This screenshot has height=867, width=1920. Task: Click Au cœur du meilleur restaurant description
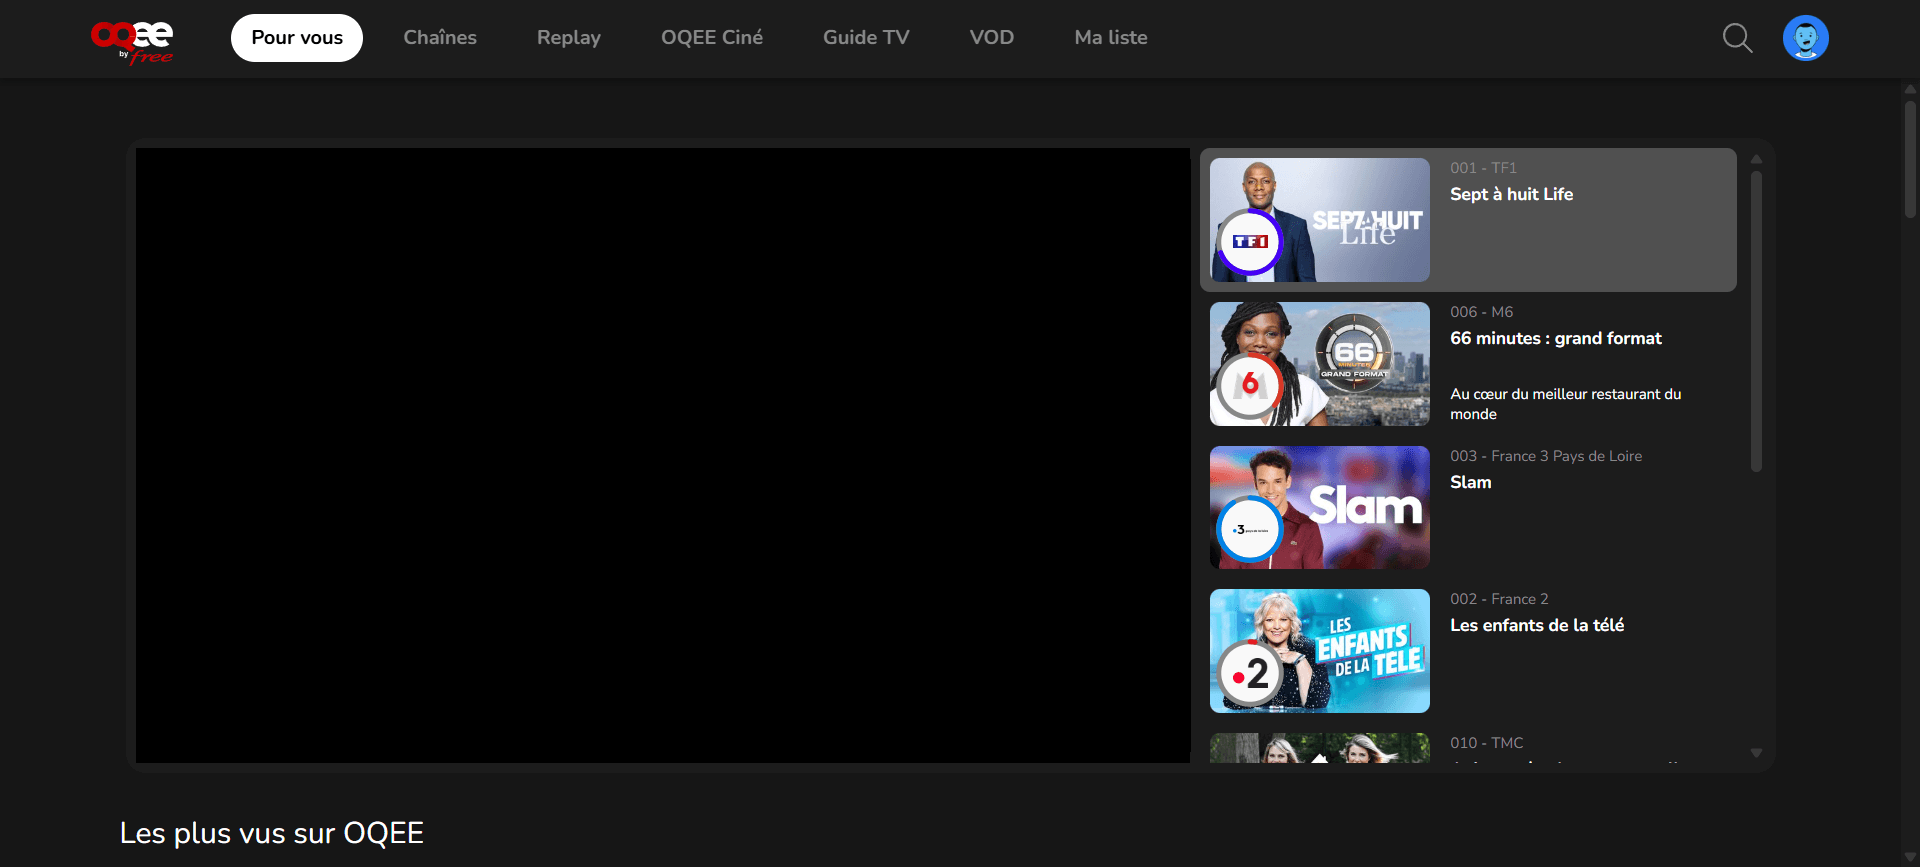point(1566,404)
